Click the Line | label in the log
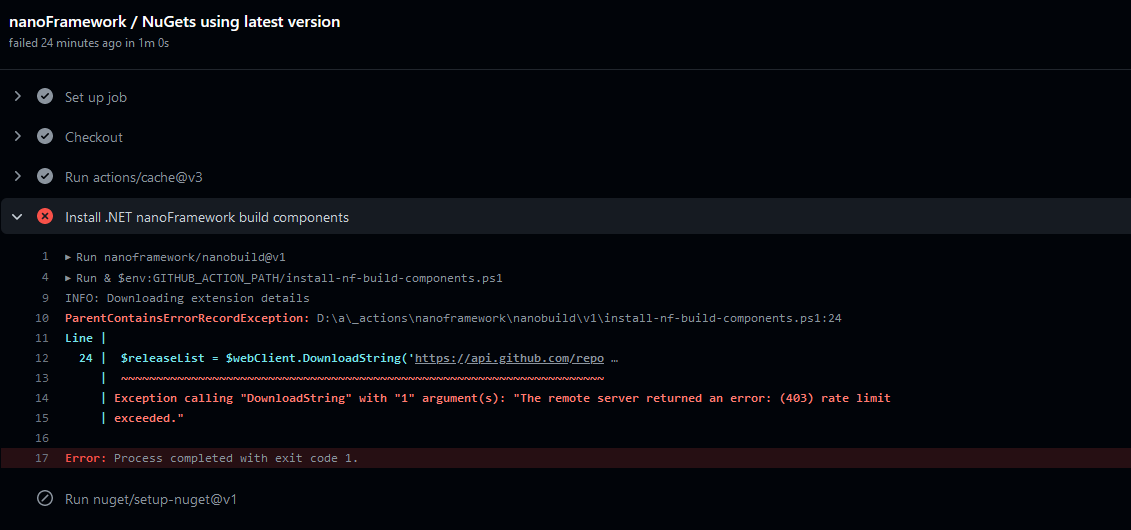The width and height of the screenshot is (1131, 530). point(86,337)
